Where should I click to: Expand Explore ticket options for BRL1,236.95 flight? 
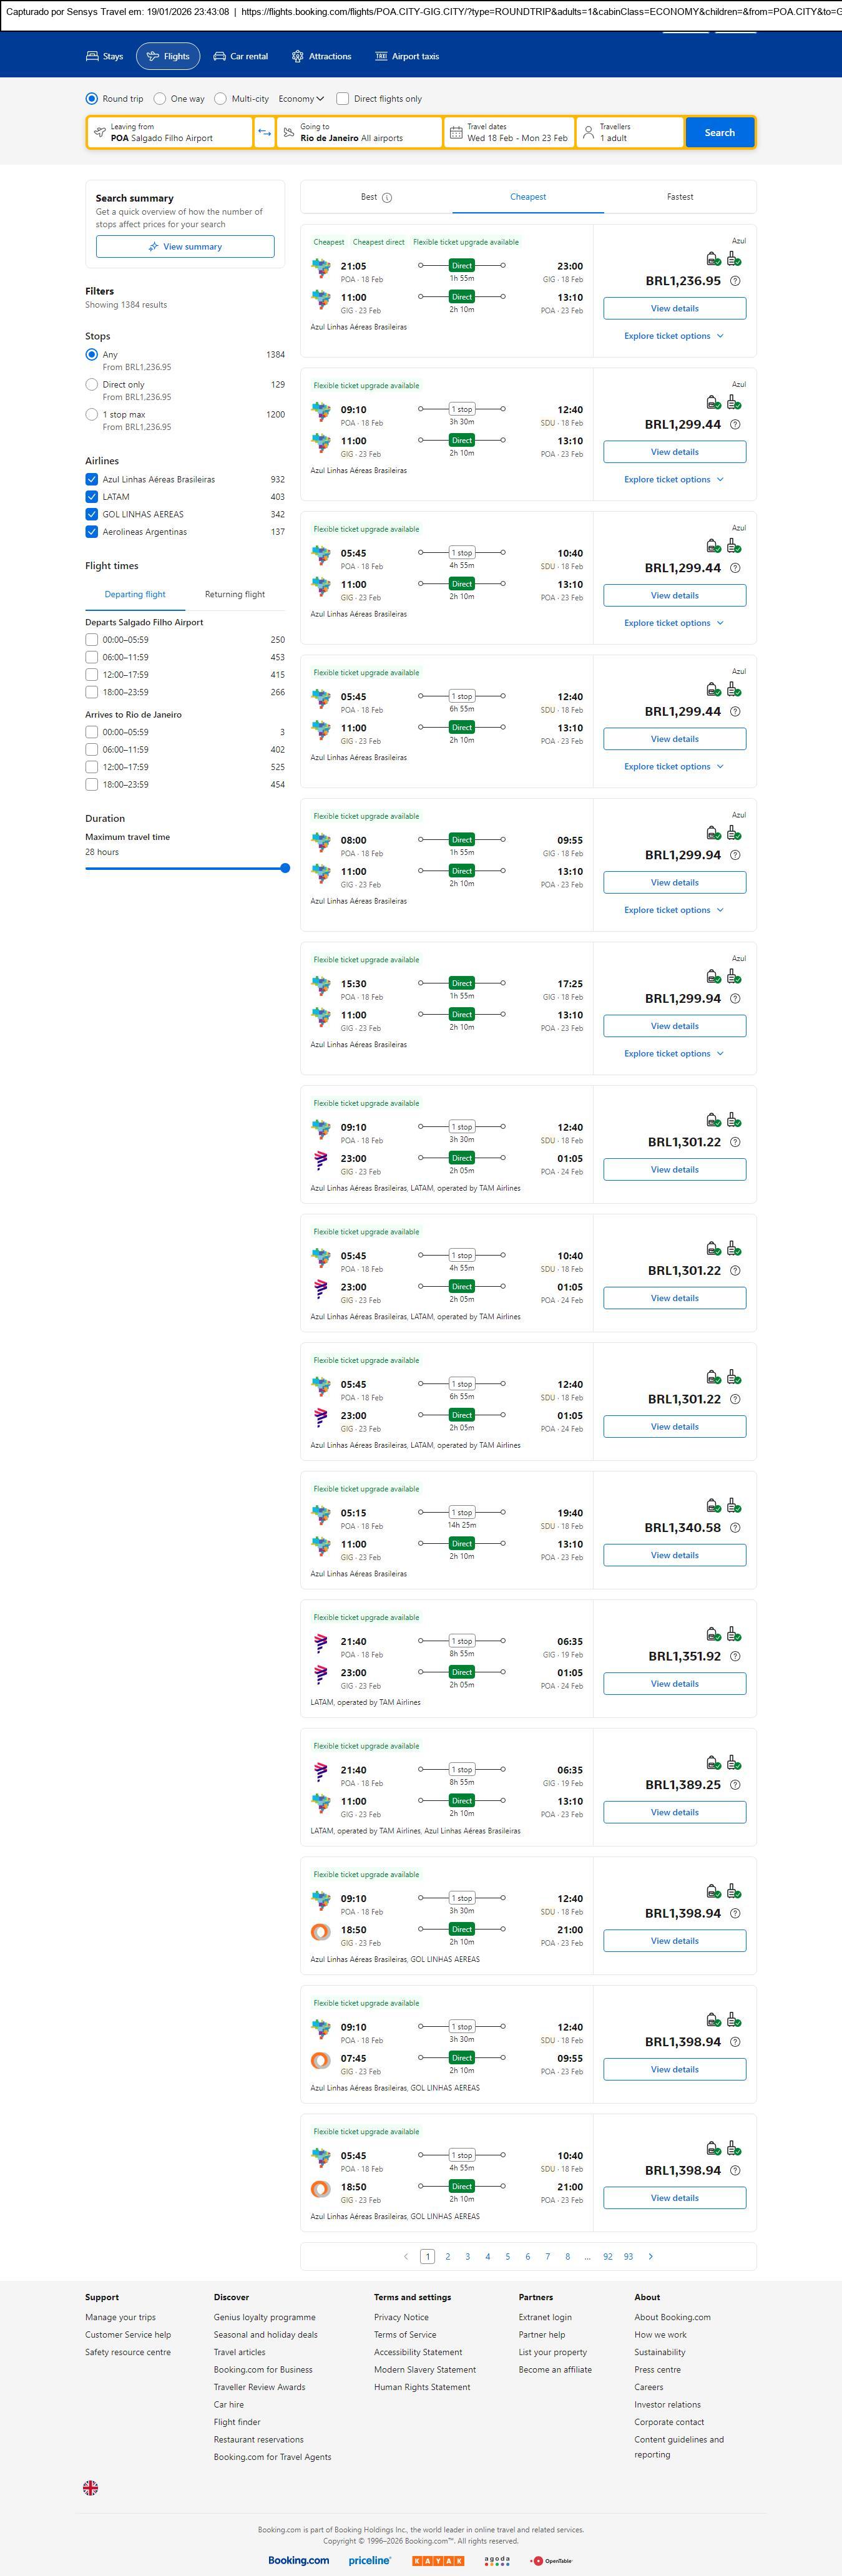click(x=673, y=336)
